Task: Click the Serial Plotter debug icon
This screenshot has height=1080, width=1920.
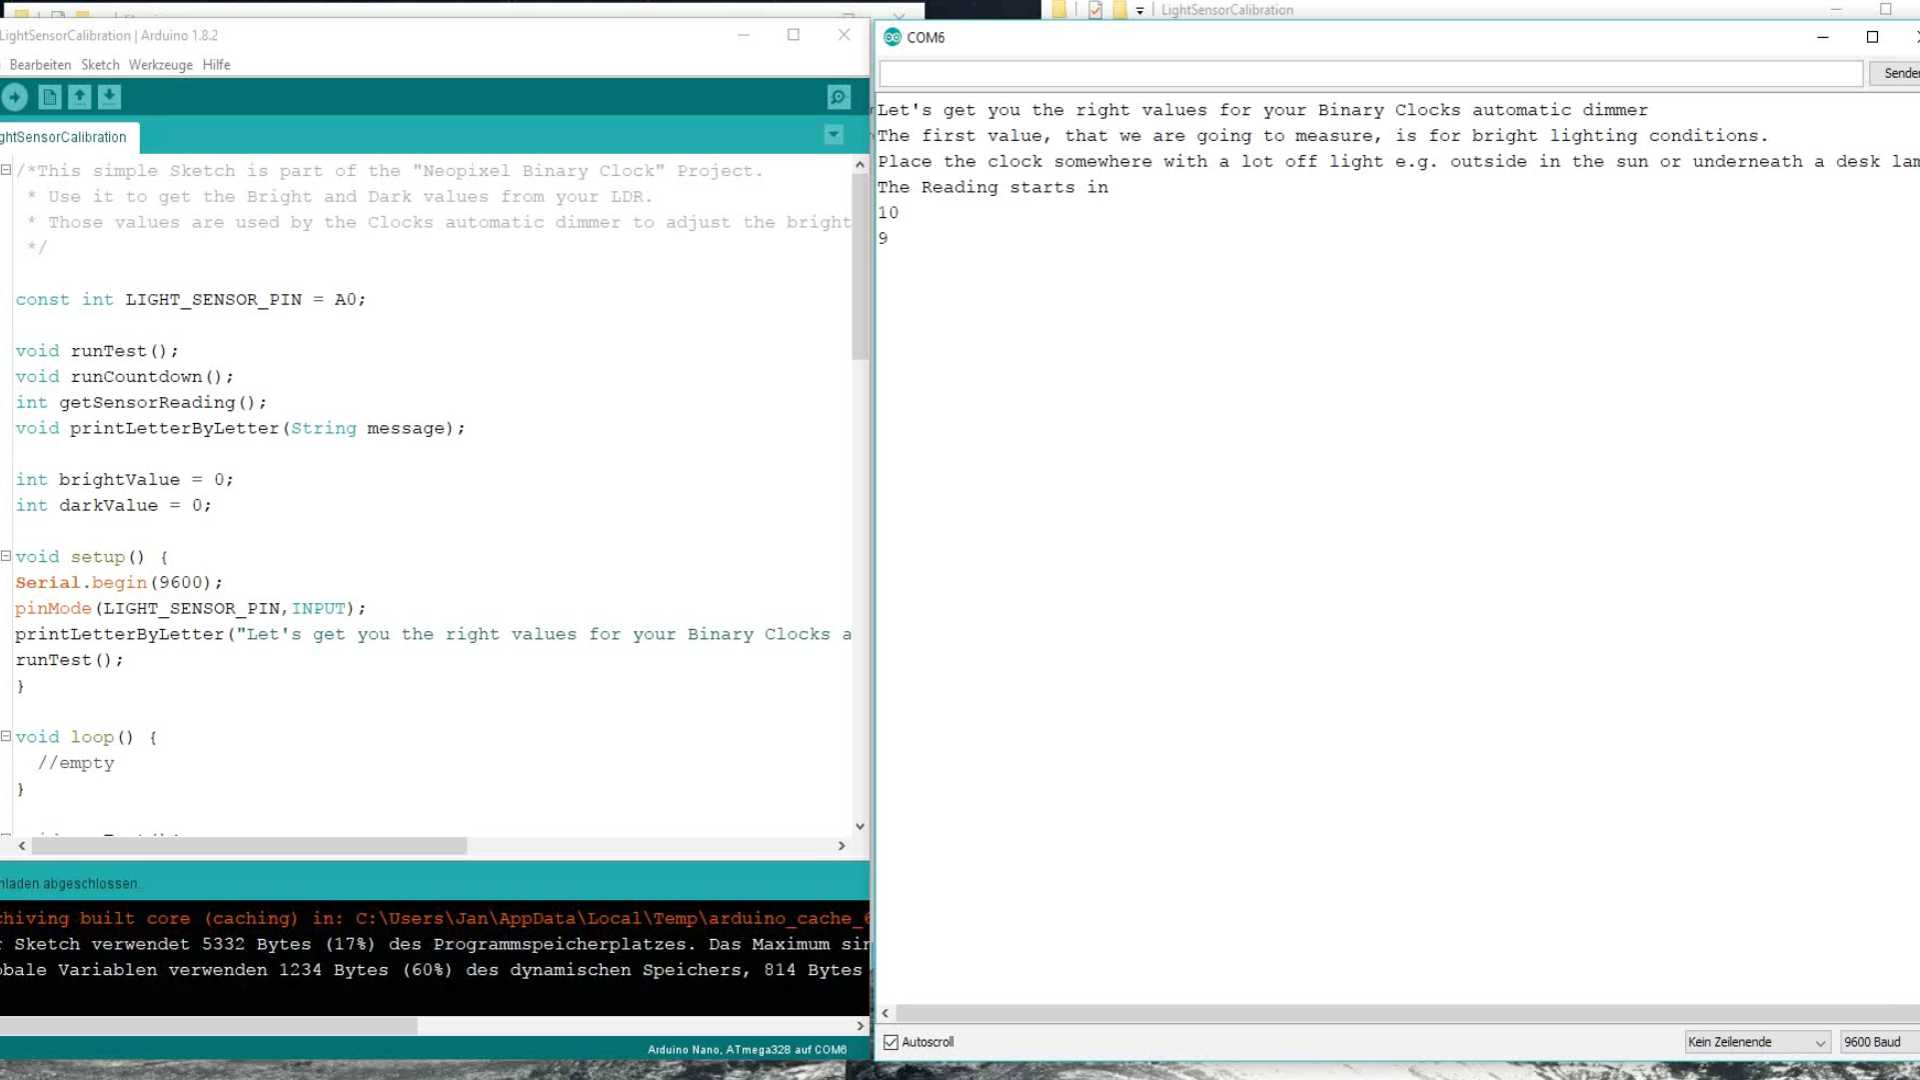Action: click(x=839, y=95)
